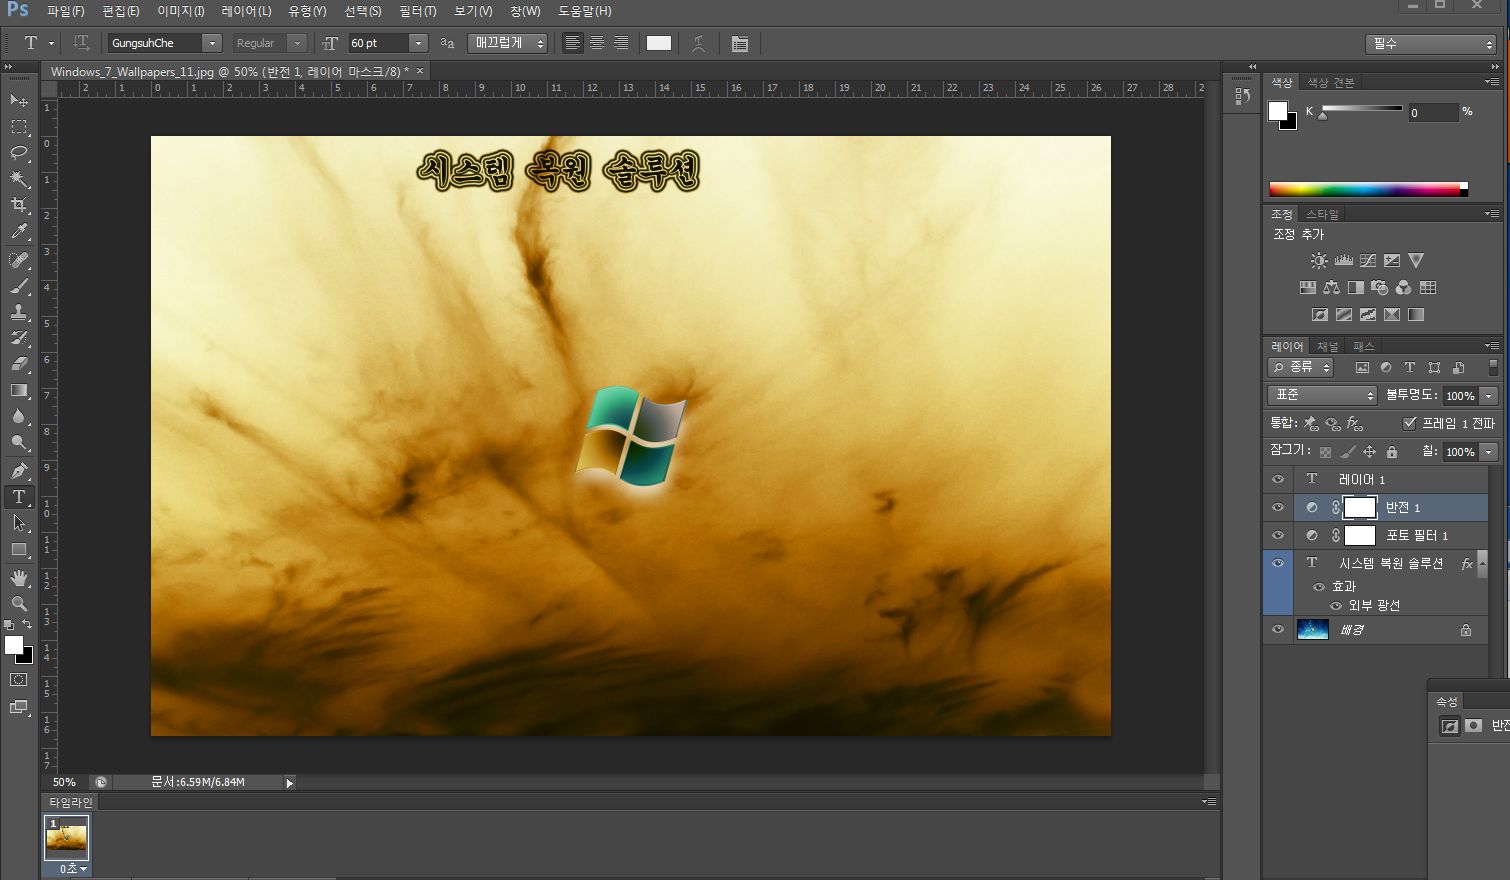
Task: Open the 매끄럽게 anti-aliasing dropdown
Action: click(x=509, y=43)
